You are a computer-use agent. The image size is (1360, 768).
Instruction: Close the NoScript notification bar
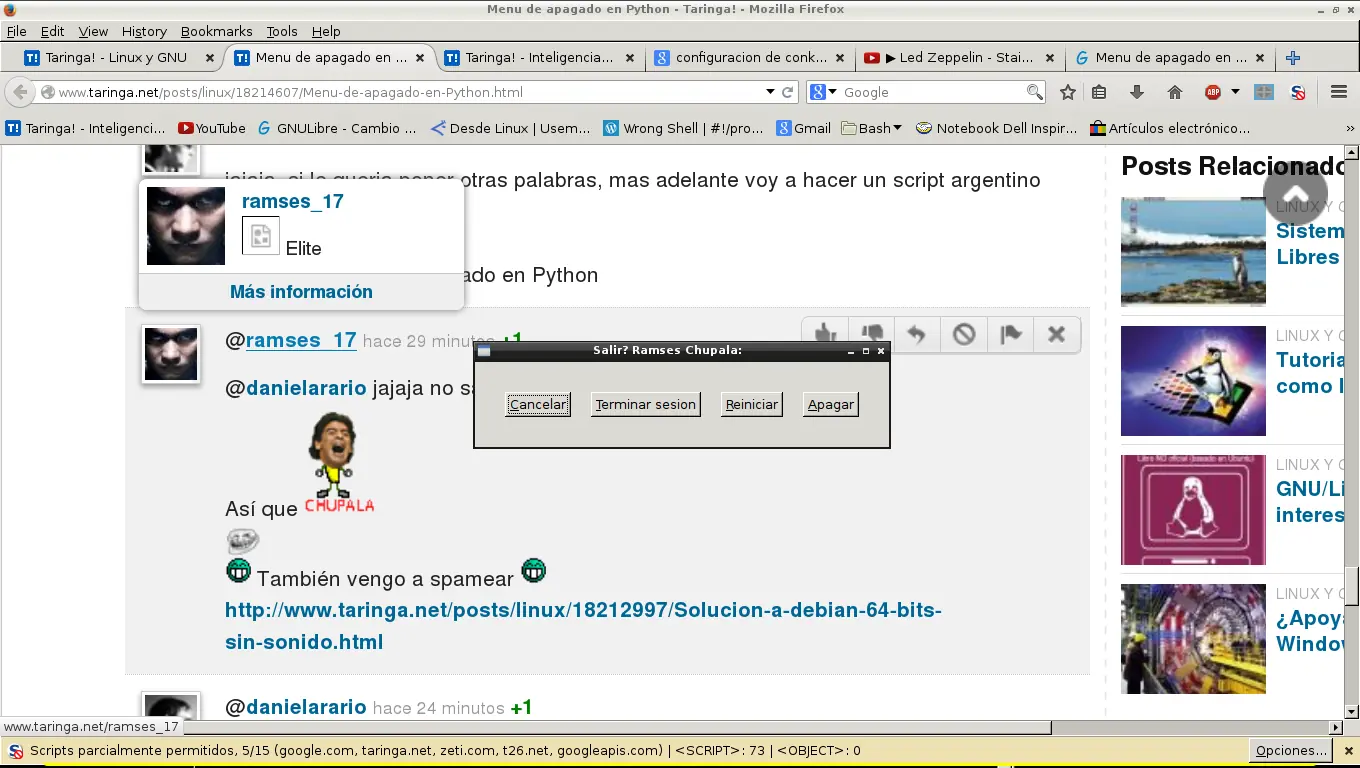(1347, 750)
